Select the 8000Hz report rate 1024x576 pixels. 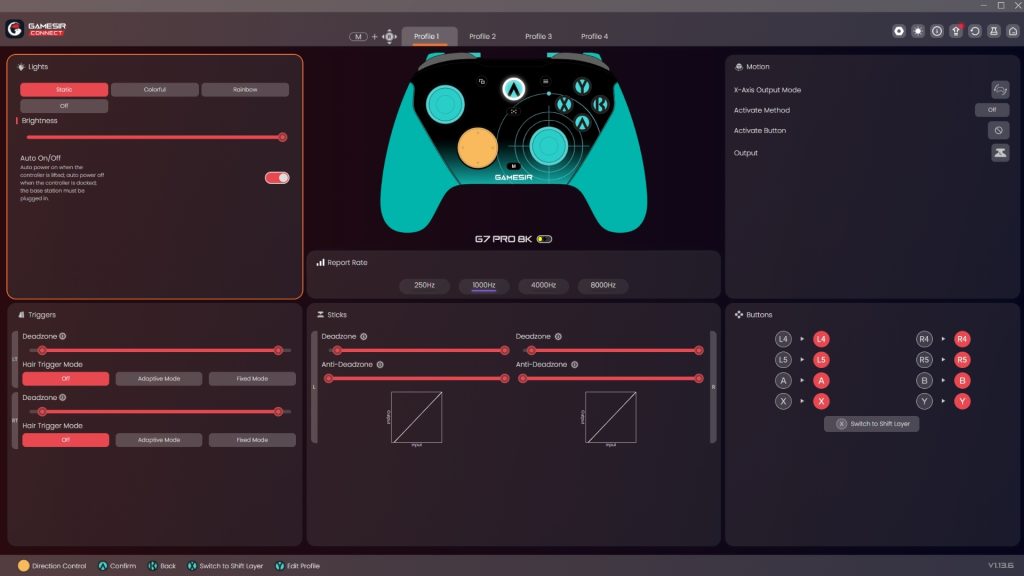(x=603, y=285)
